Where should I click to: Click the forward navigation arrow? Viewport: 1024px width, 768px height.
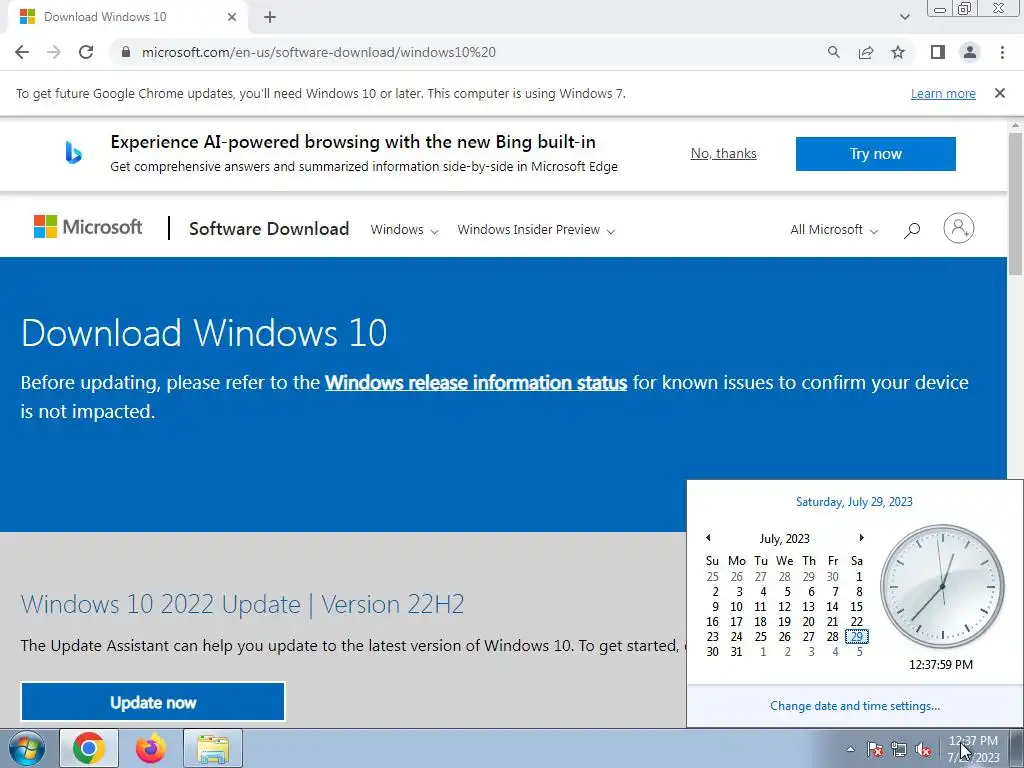(x=54, y=52)
